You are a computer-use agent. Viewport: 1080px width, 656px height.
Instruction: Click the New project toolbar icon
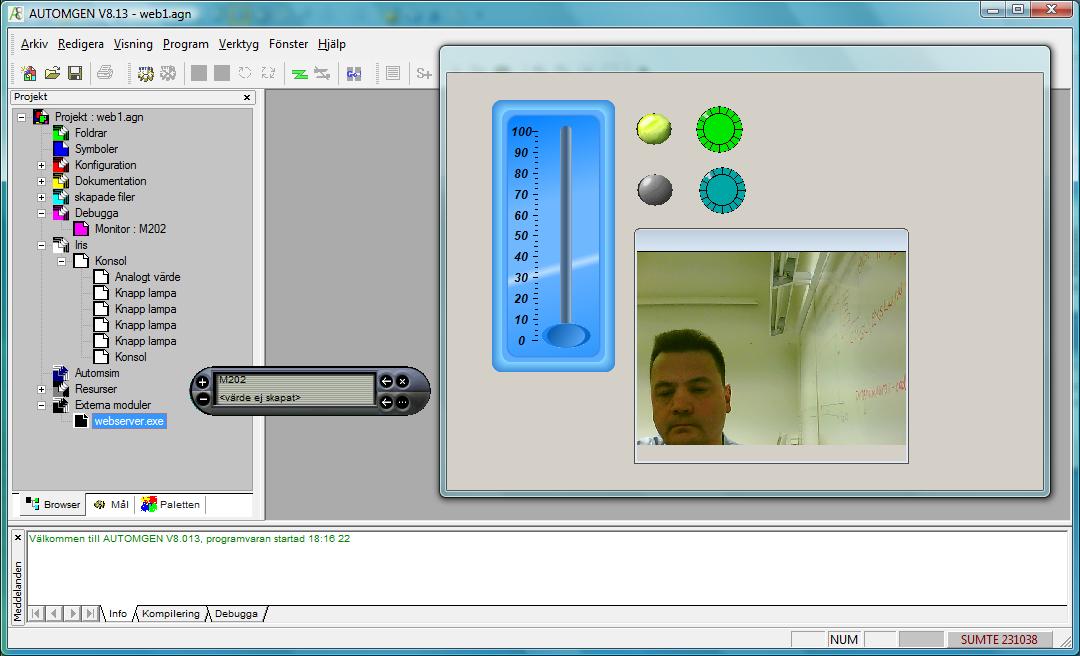point(29,73)
